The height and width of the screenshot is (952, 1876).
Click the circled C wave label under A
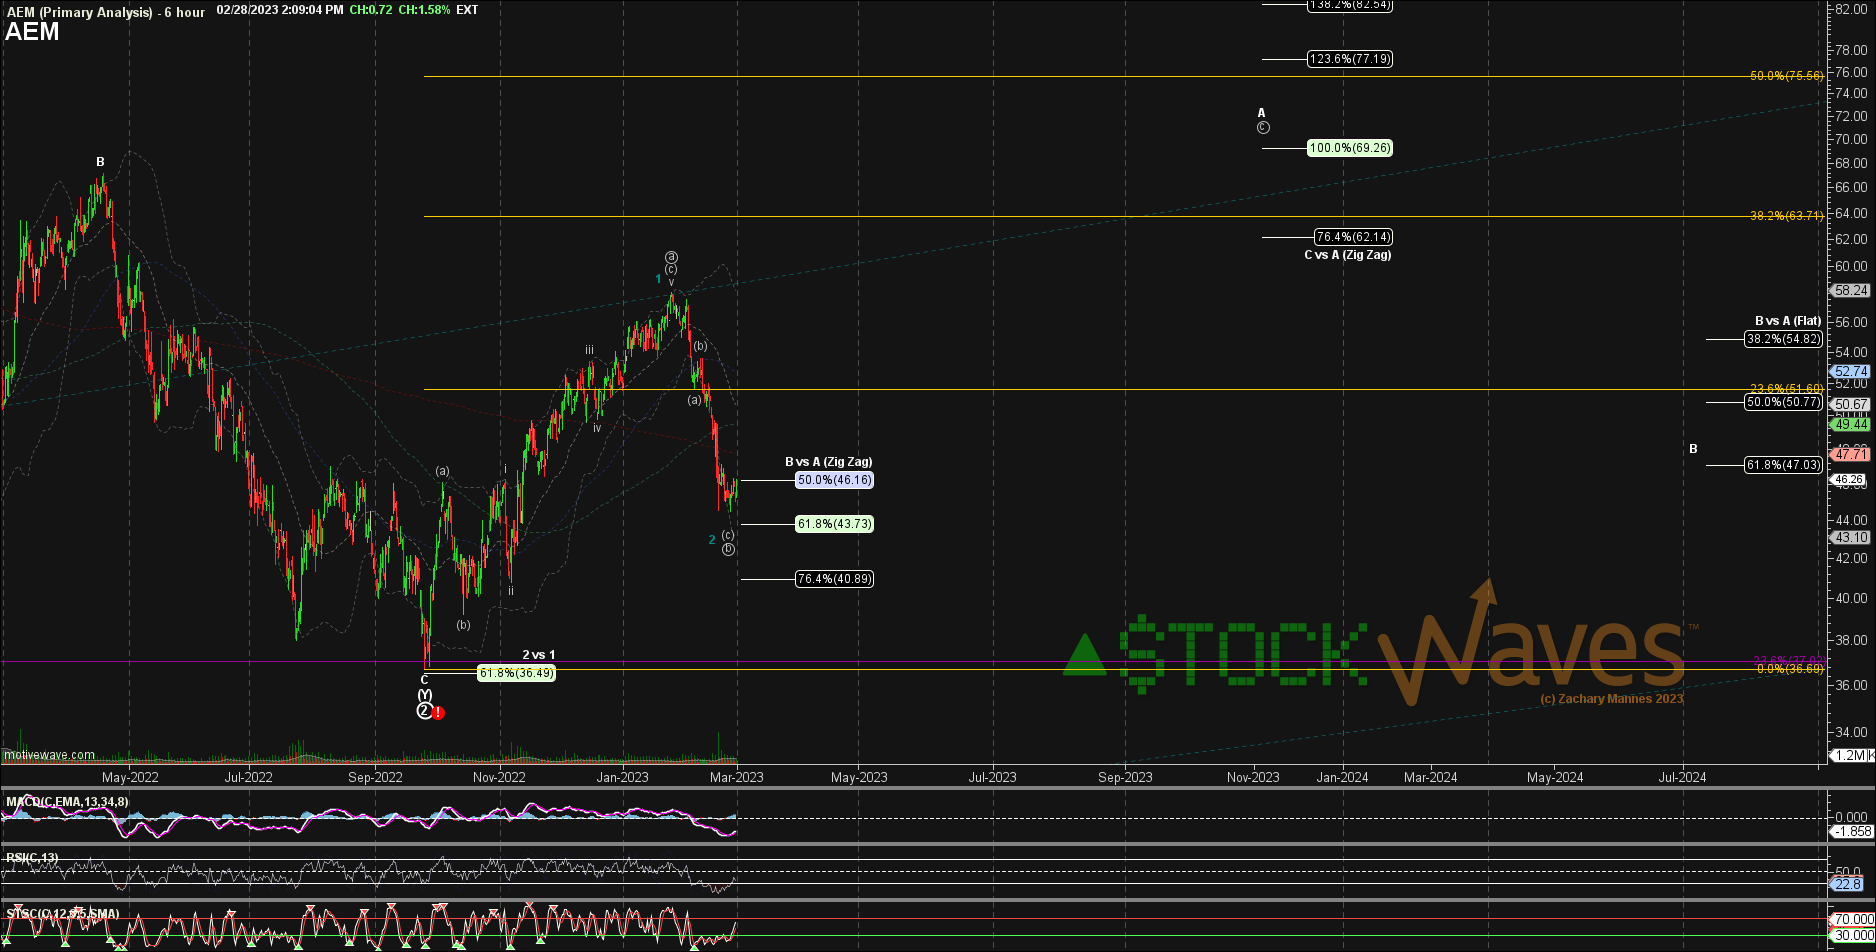tap(1263, 128)
